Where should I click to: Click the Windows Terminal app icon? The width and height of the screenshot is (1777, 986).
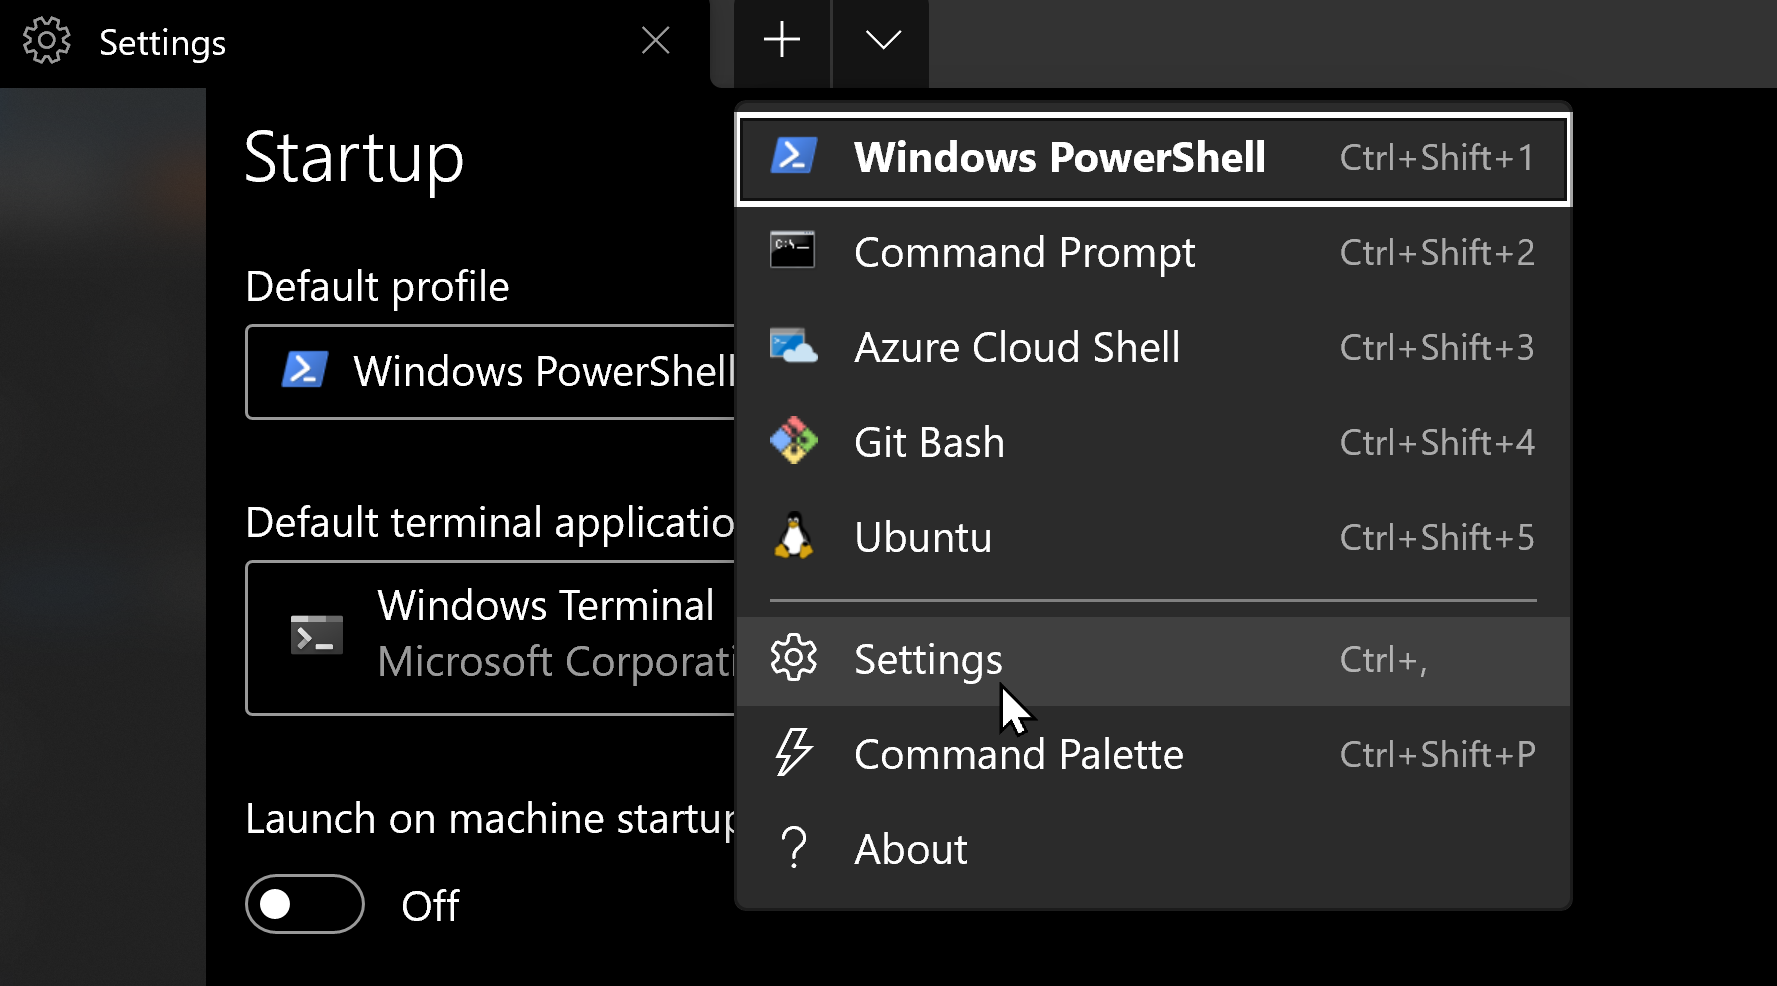point(316,635)
